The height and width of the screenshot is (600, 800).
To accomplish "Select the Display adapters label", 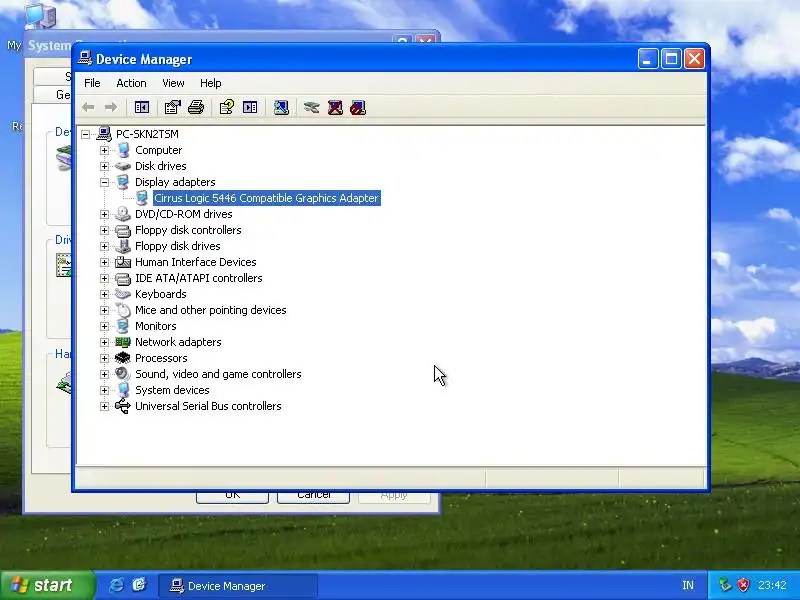I will click(175, 182).
